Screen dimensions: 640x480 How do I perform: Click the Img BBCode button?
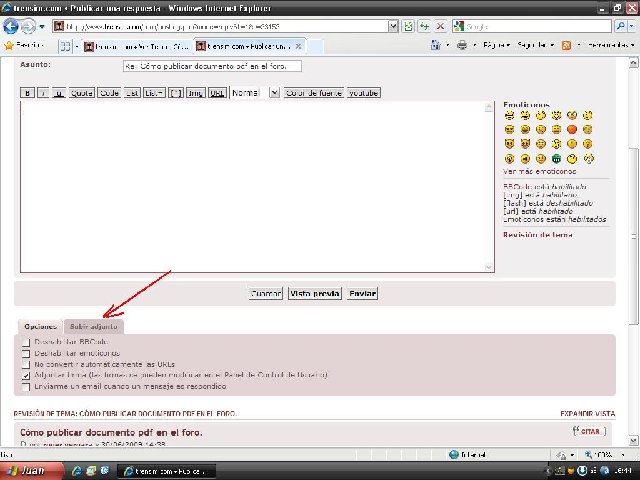195,92
